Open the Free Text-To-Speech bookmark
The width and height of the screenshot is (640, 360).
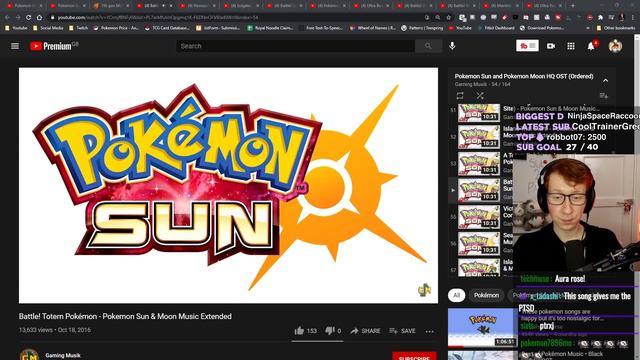coord(321,28)
